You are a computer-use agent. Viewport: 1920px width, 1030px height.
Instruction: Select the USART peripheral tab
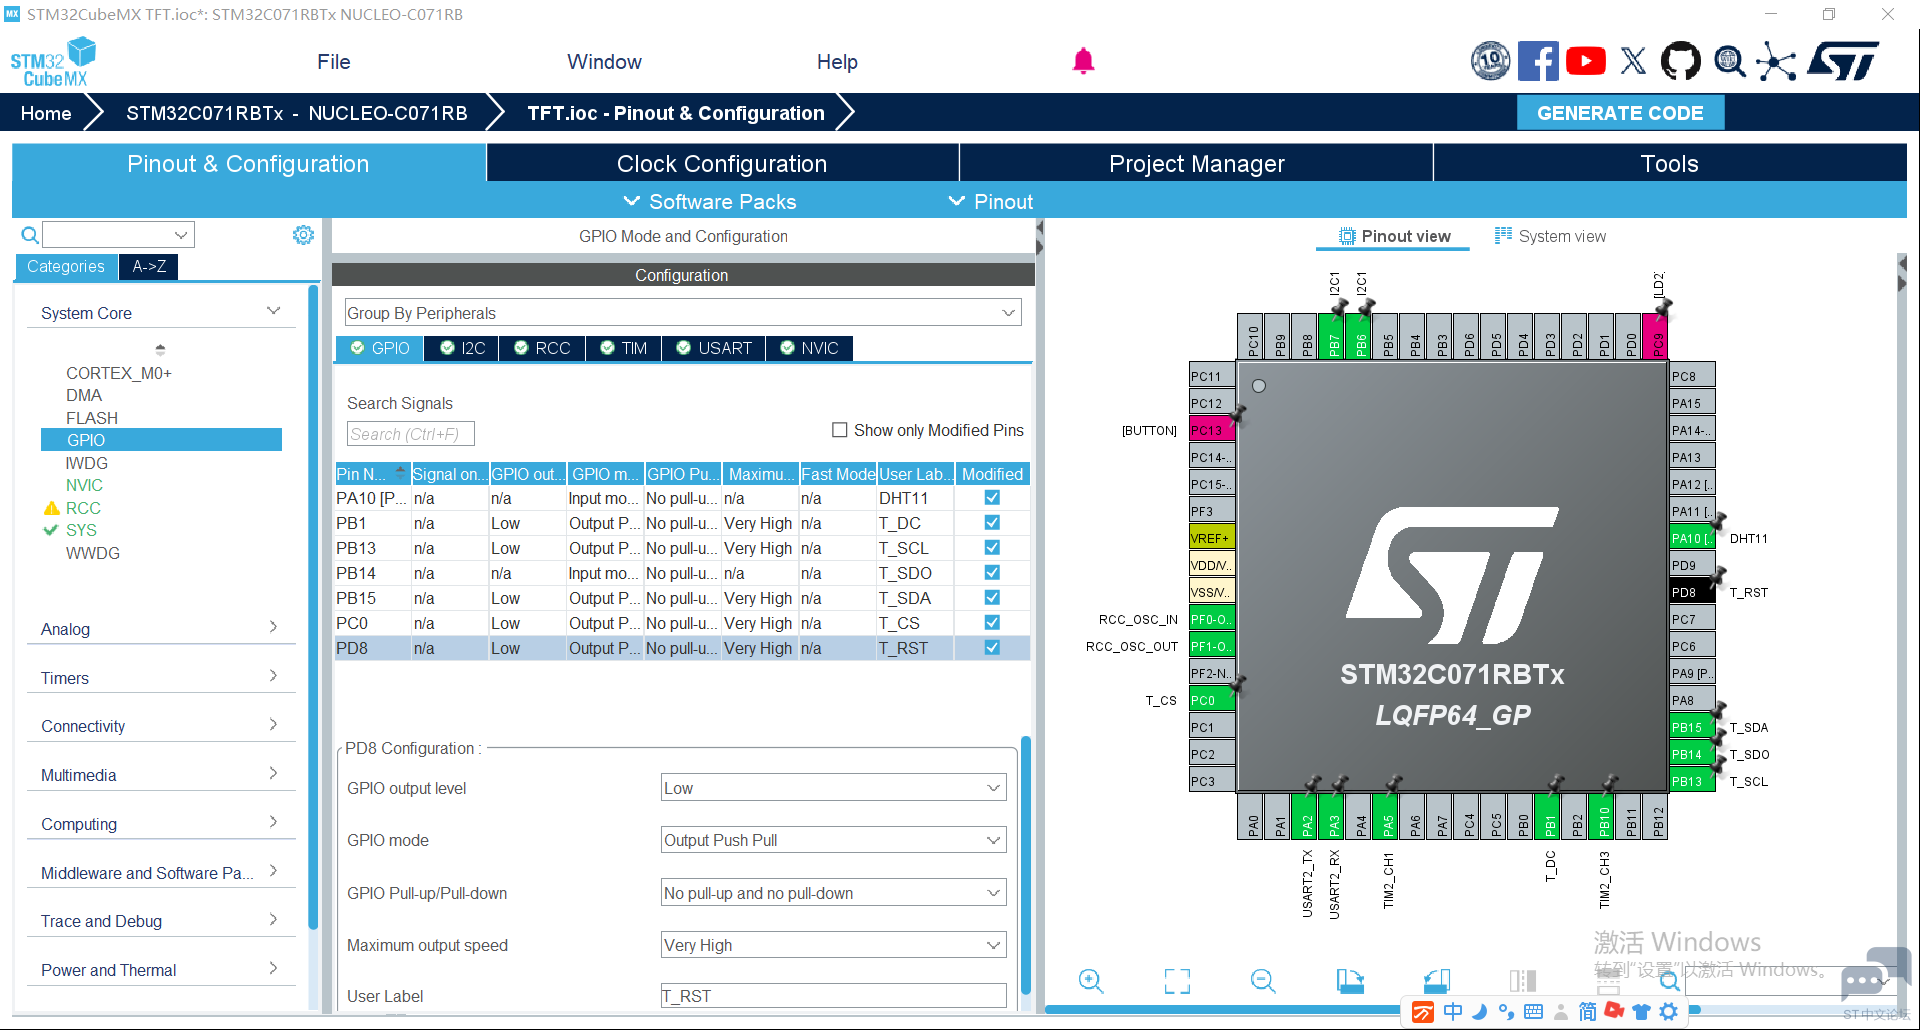coord(714,348)
